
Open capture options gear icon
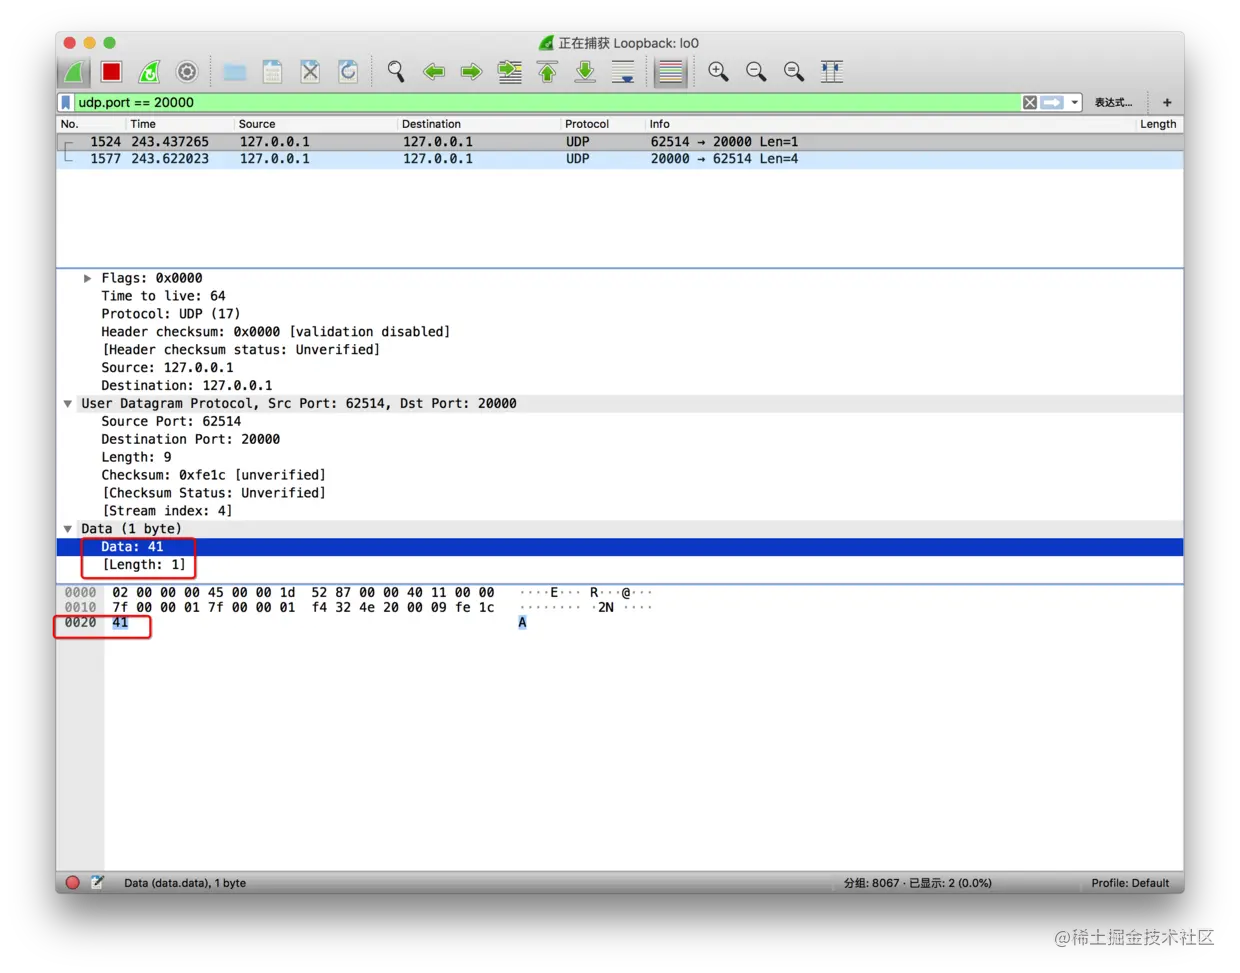187,72
